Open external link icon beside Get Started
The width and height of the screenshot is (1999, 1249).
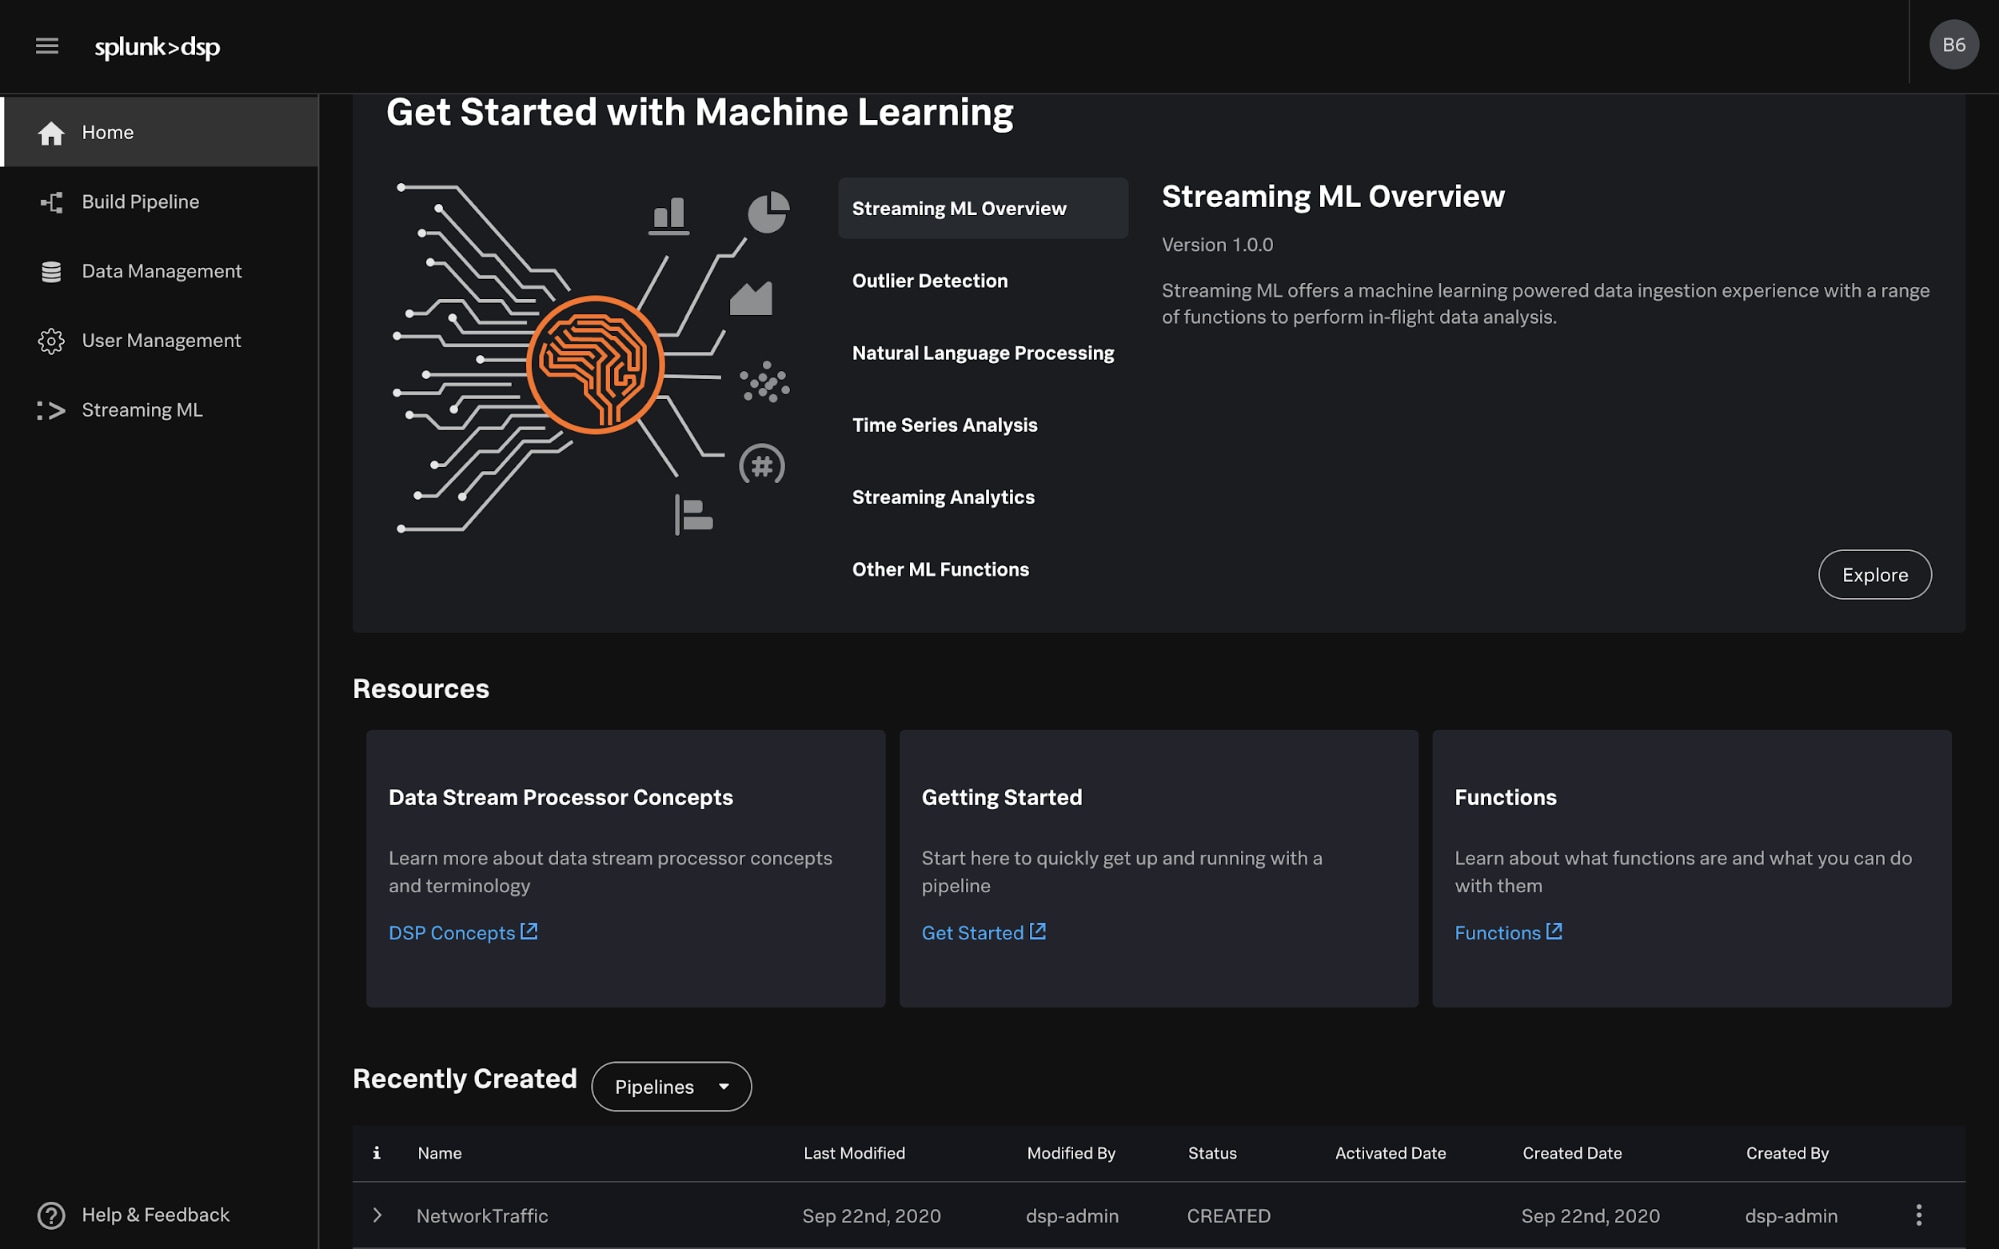(1038, 931)
